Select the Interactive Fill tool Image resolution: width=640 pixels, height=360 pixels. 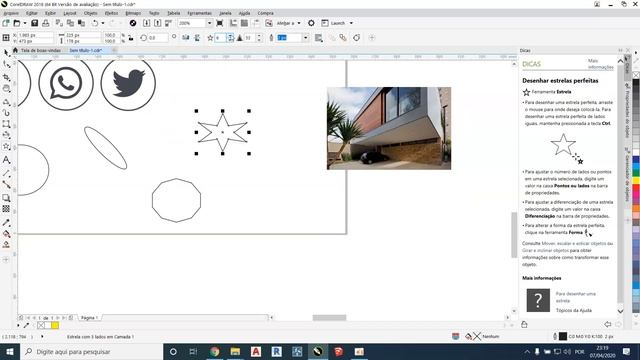point(7,234)
